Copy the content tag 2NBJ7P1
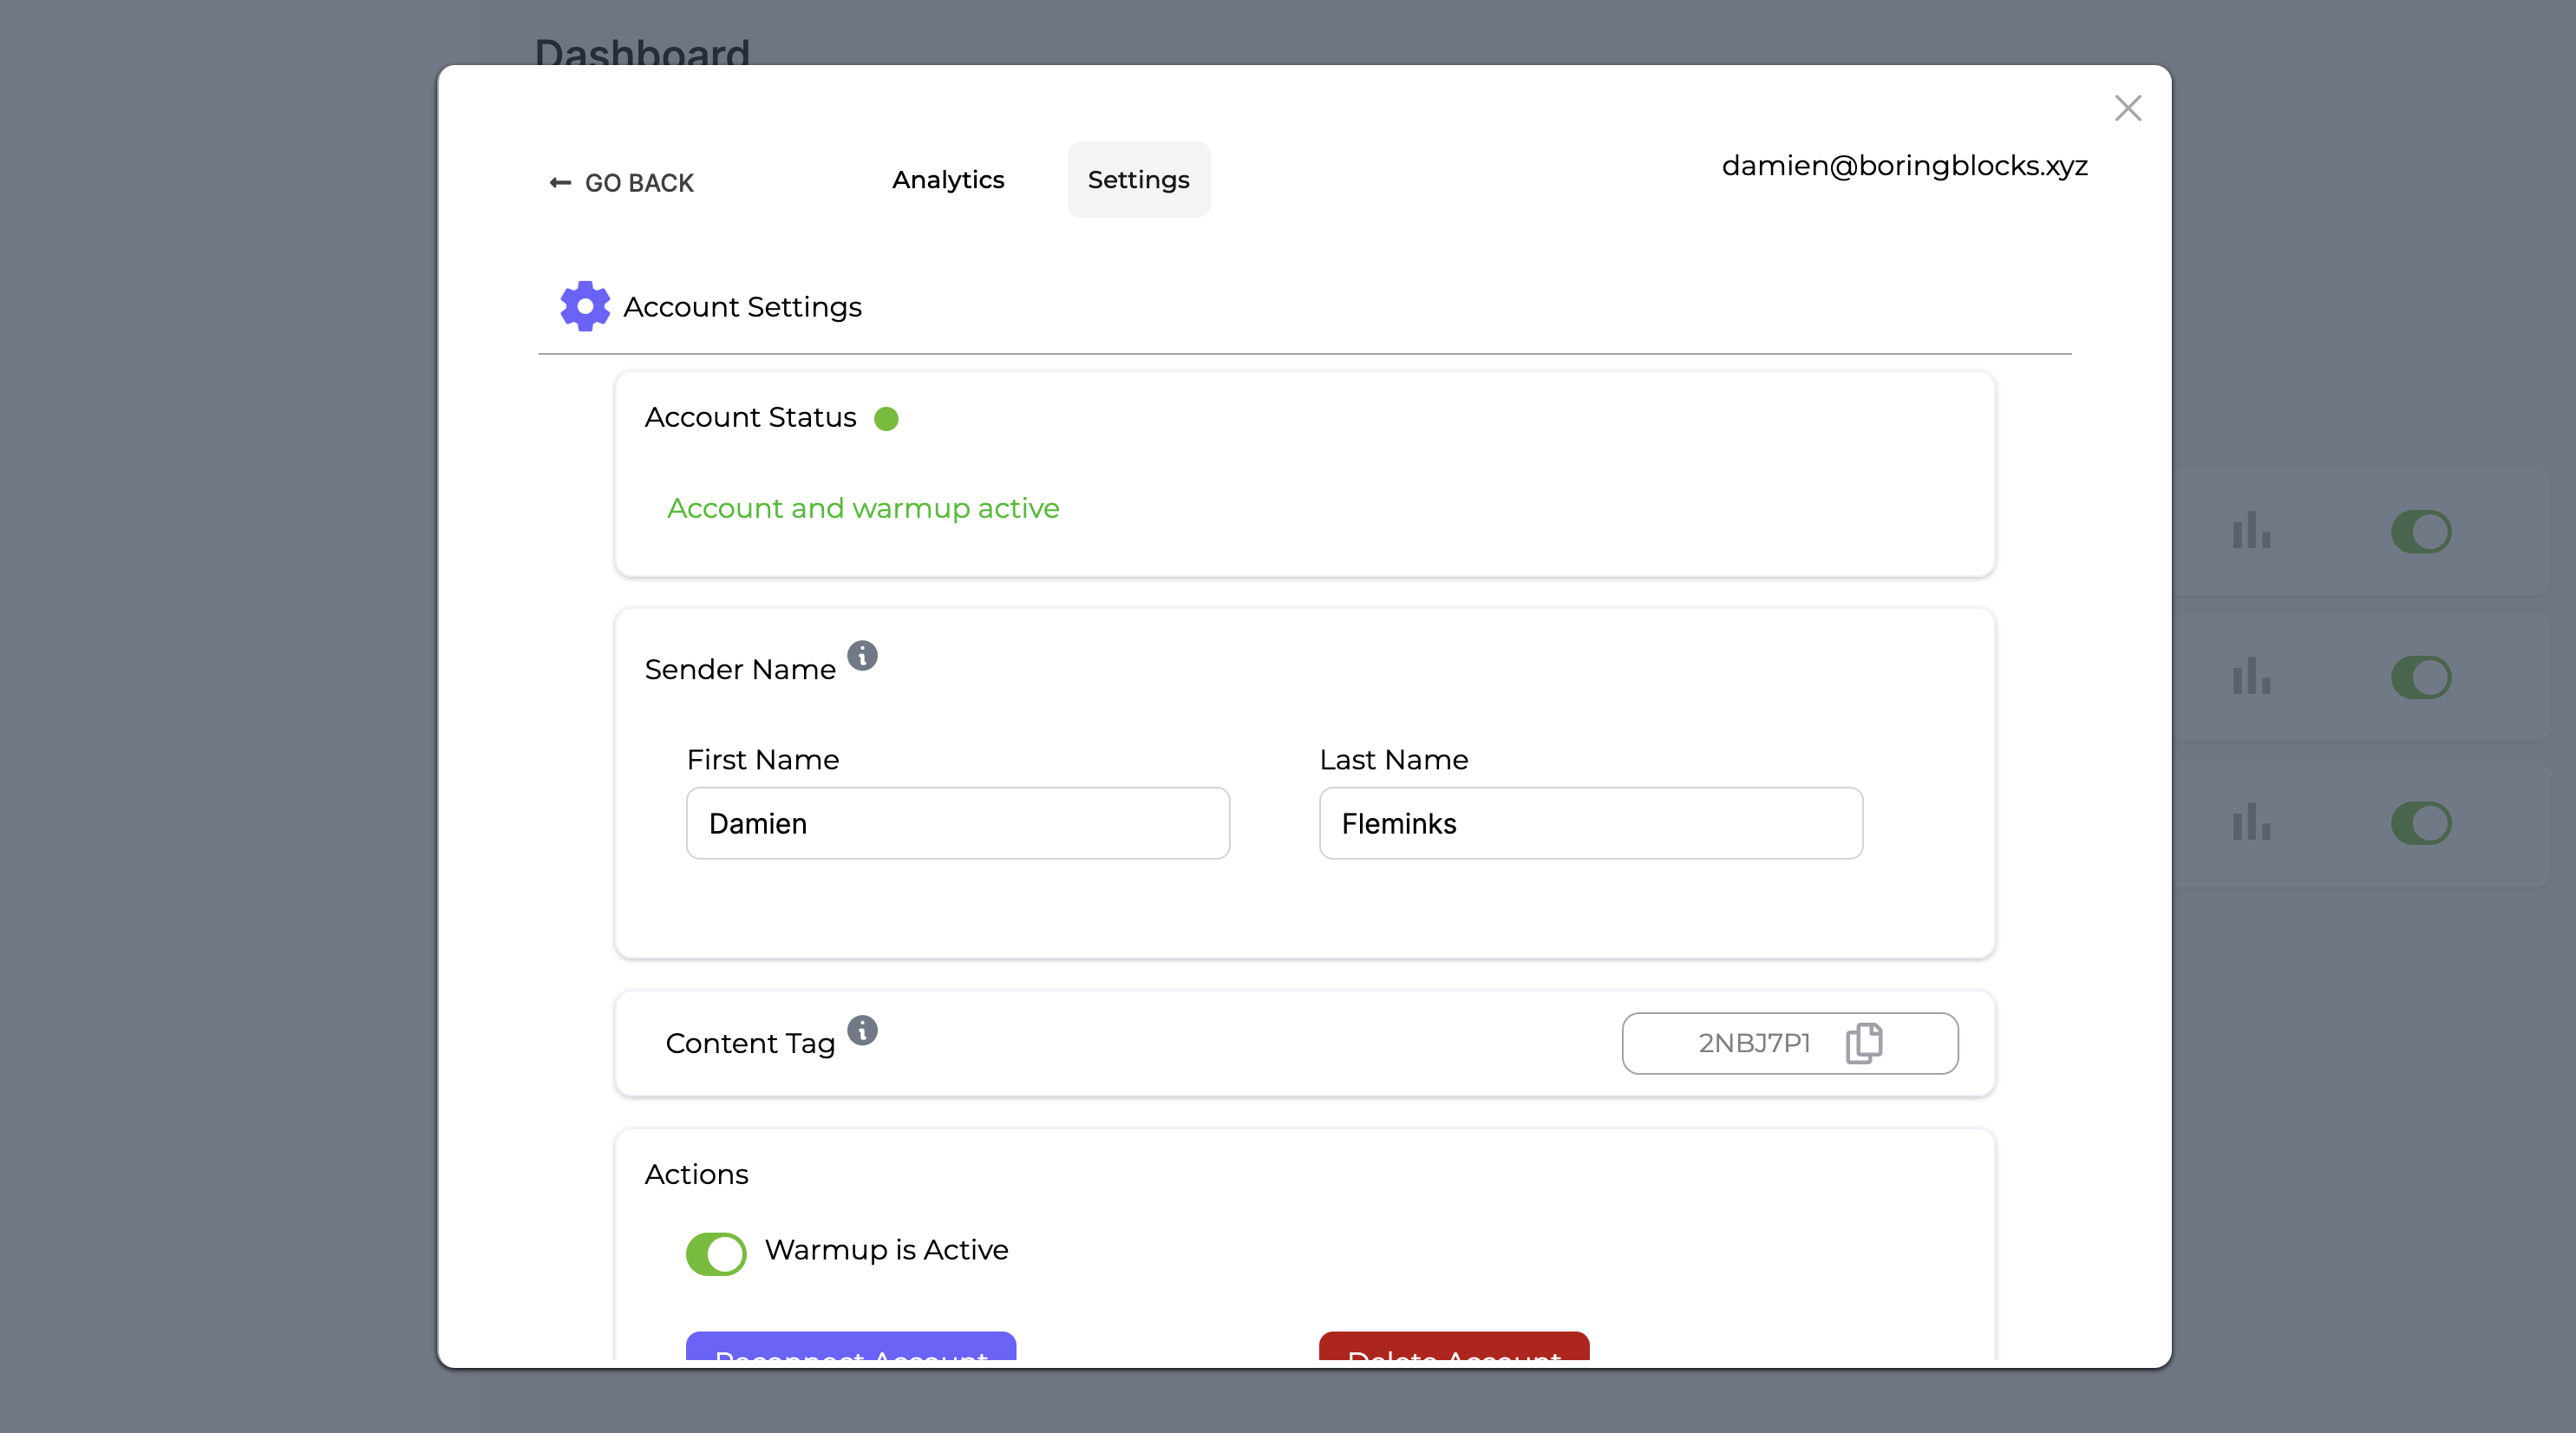The width and height of the screenshot is (2576, 1433). coord(1863,1043)
